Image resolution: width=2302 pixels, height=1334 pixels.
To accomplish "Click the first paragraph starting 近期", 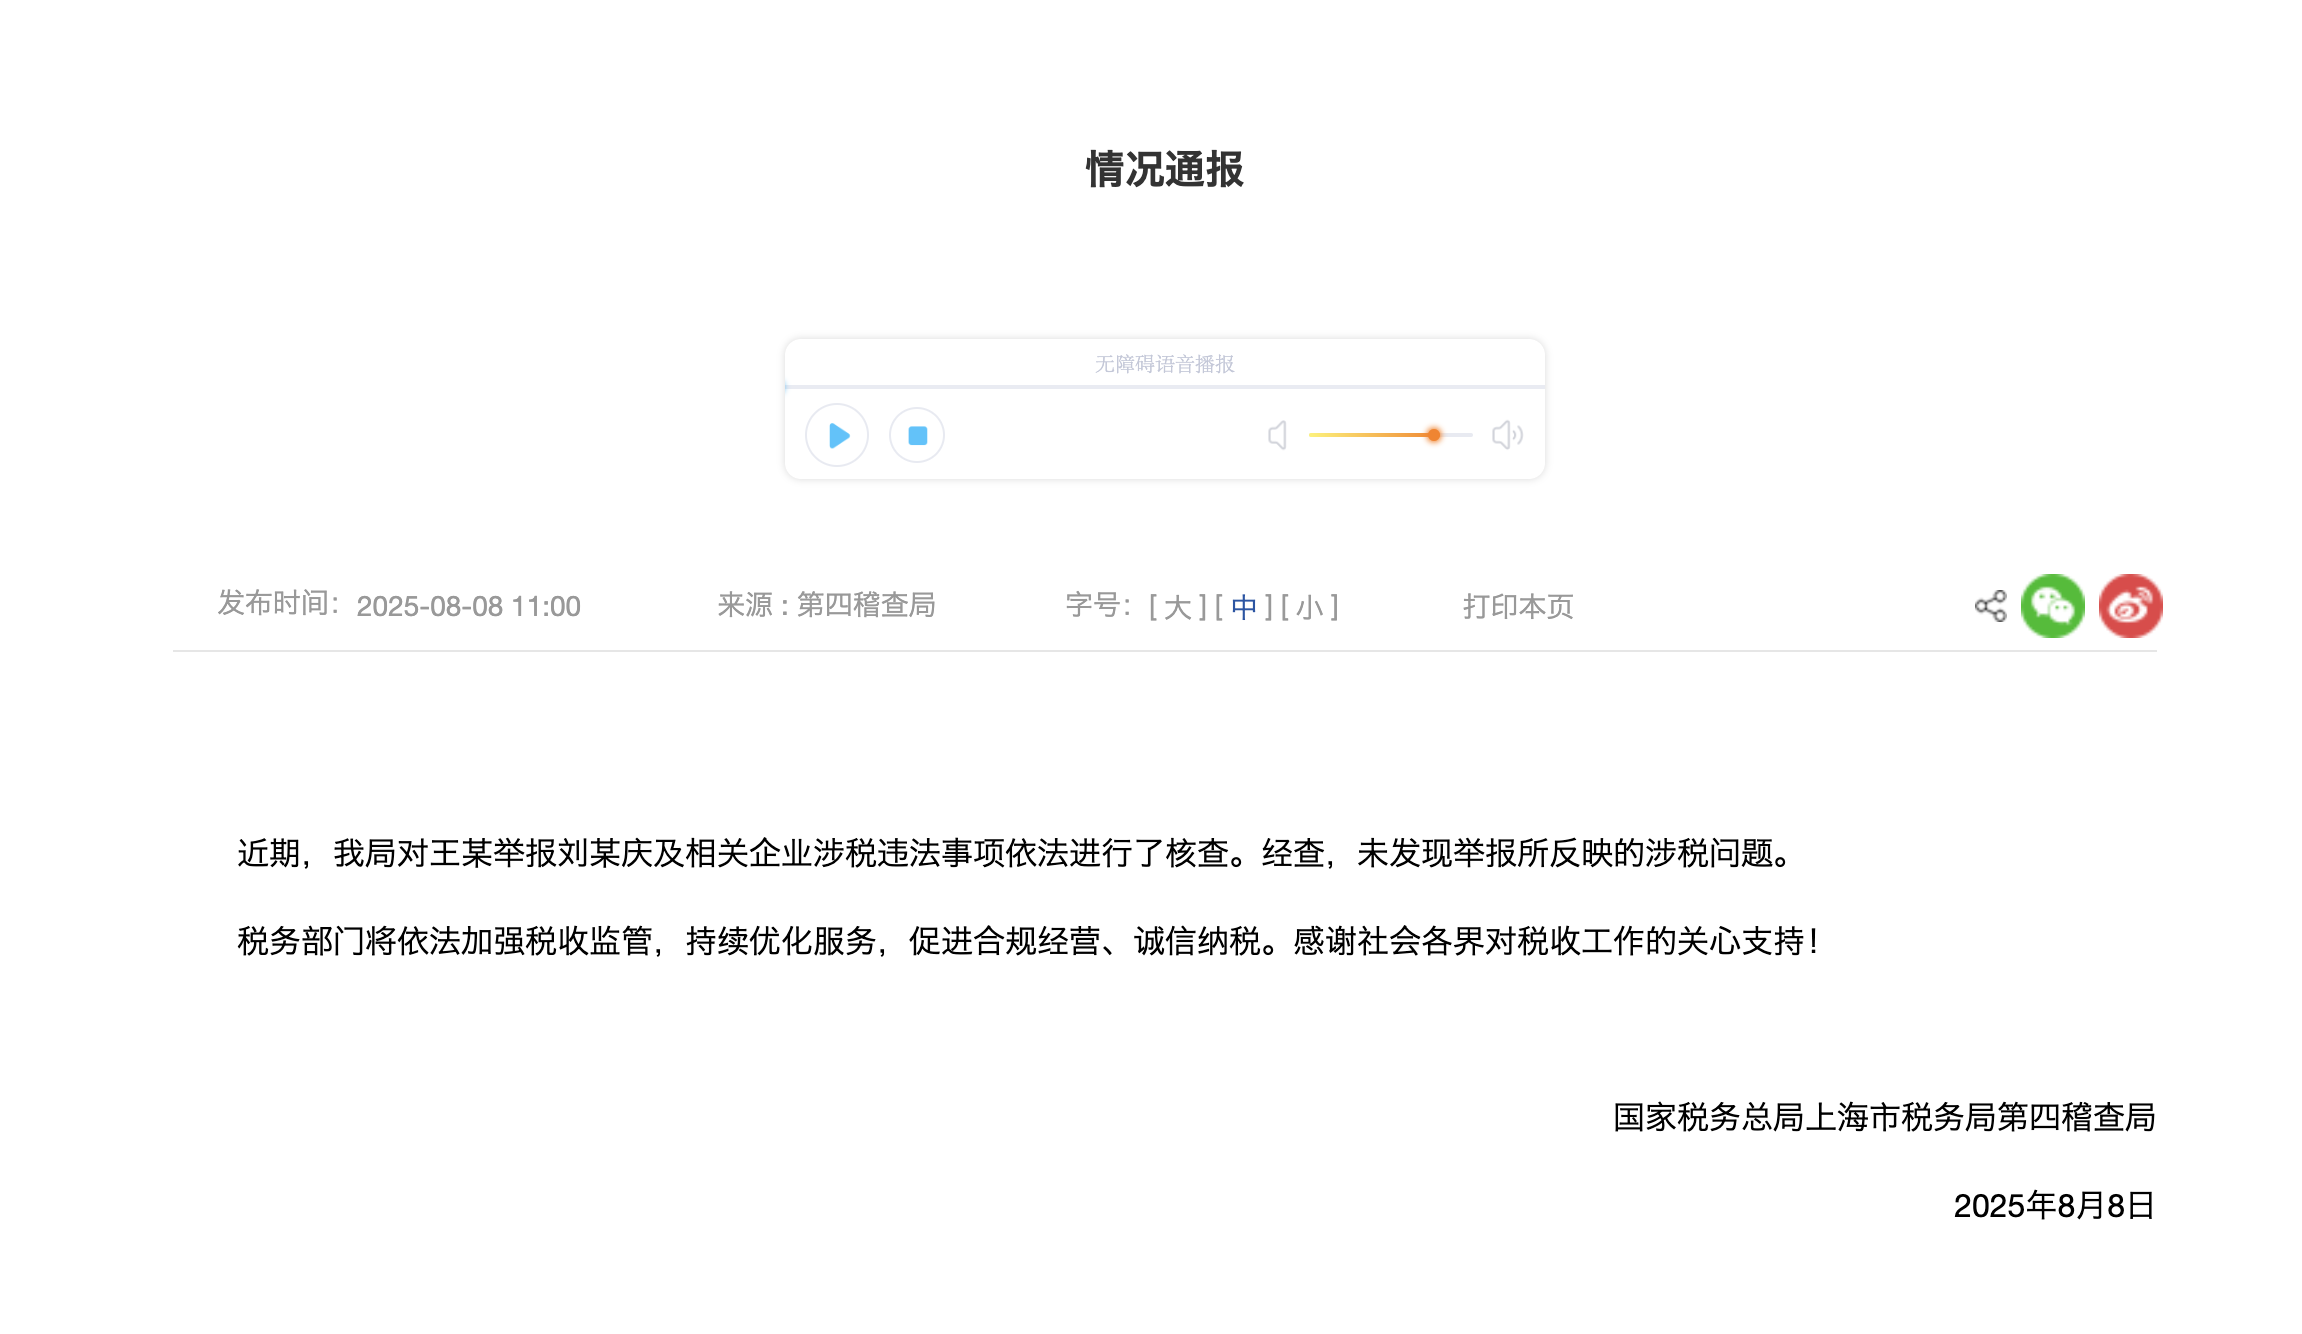I will [1018, 853].
